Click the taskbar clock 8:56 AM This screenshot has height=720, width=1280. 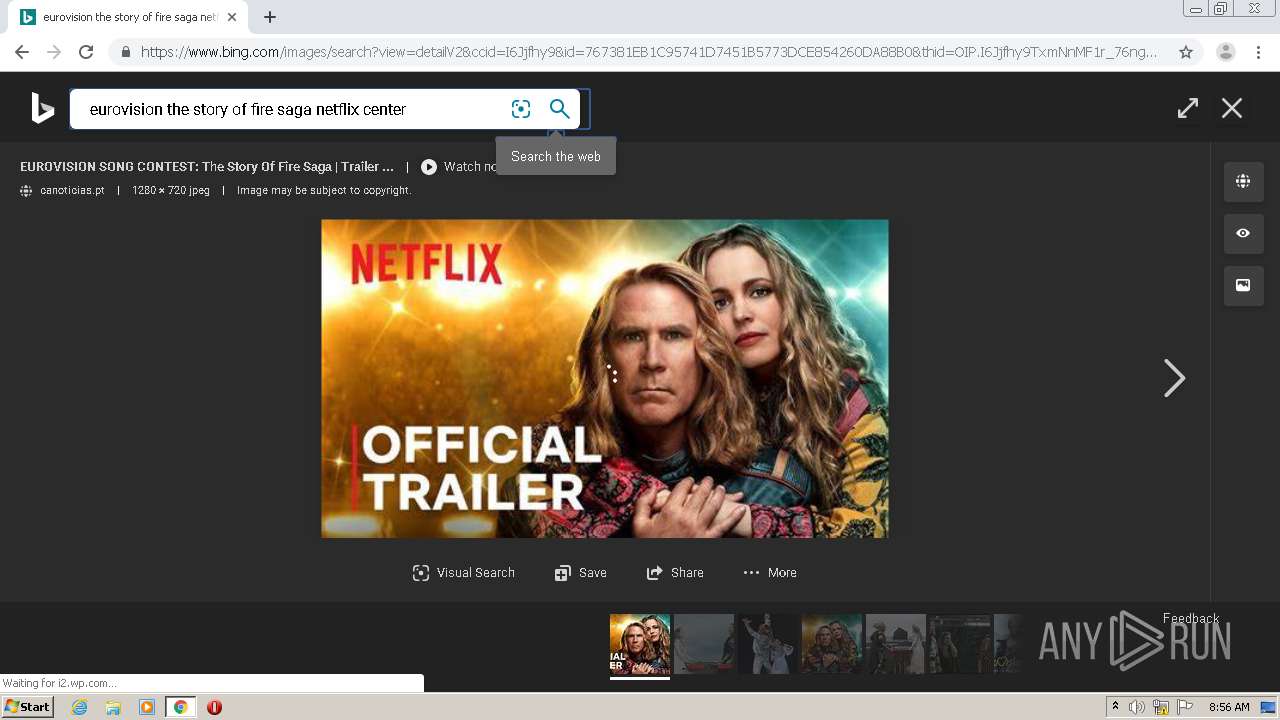pyautogui.click(x=1229, y=707)
